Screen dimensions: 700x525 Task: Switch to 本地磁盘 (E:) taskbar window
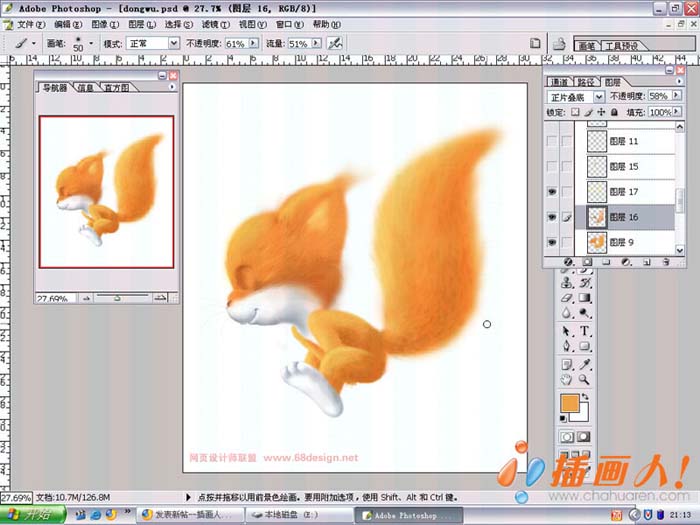point(298,515)
